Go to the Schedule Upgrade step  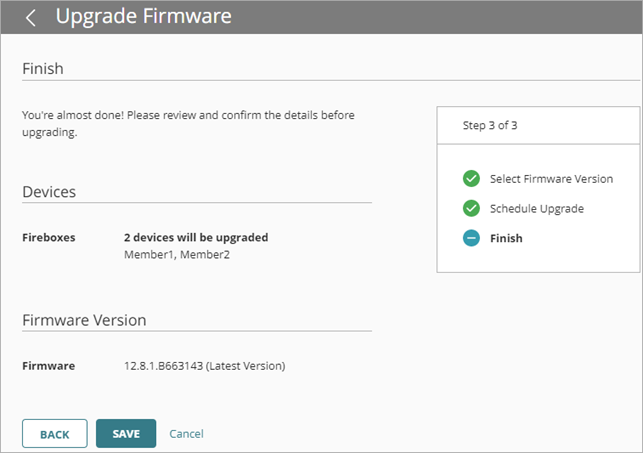(x=536, y=209)
